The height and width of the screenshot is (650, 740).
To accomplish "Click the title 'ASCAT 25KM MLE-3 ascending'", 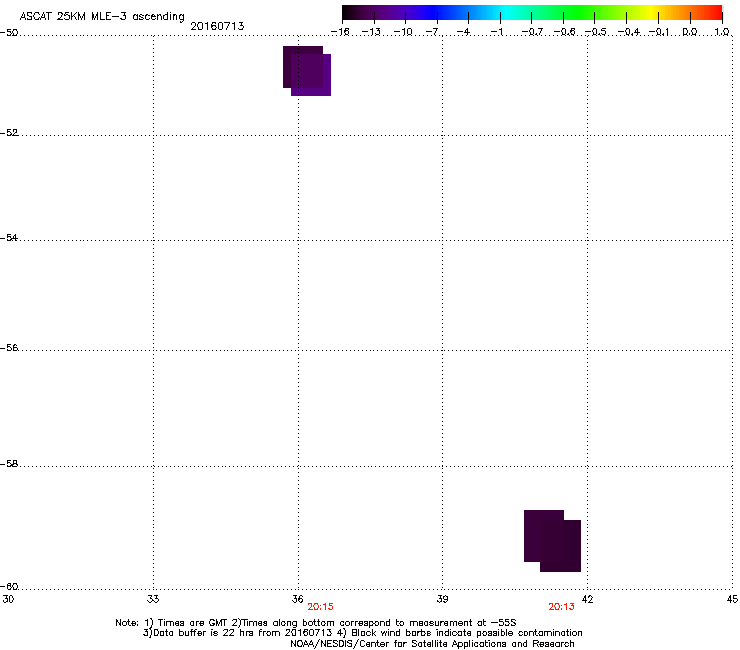I will tap(102, 17).
